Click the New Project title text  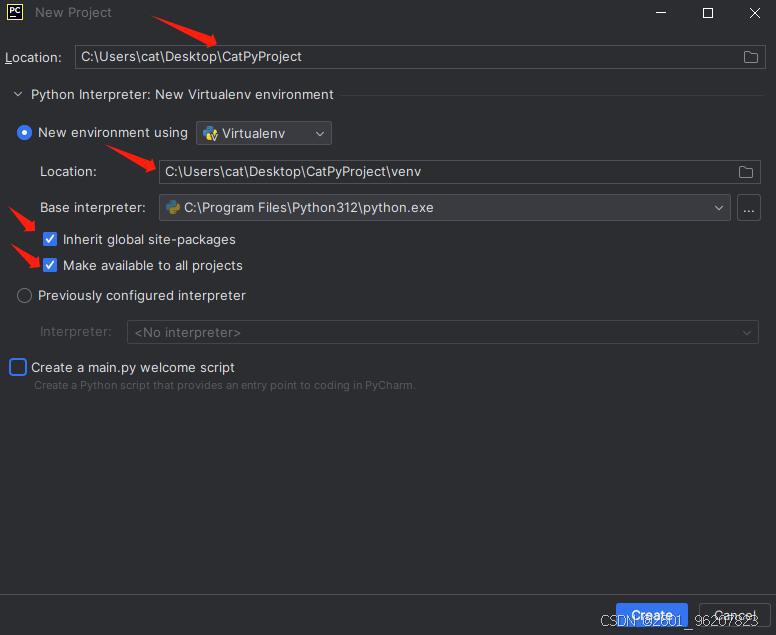(x=73, y=12)
